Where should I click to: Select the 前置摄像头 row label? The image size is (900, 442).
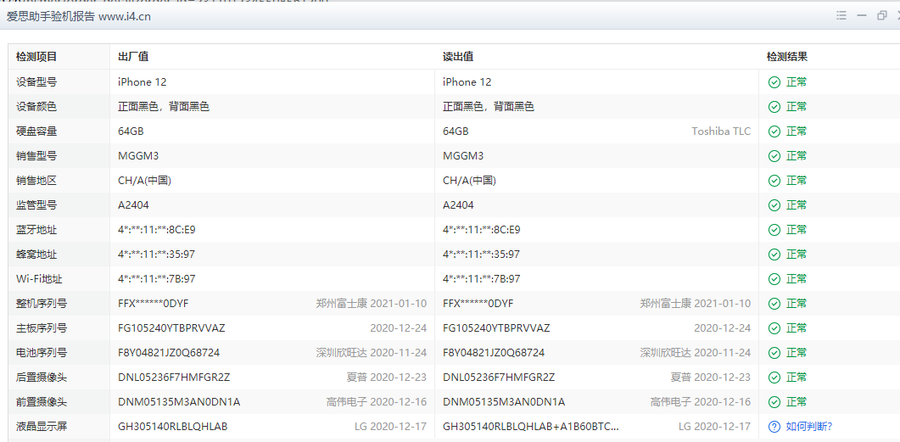click(x=41, y=402)
